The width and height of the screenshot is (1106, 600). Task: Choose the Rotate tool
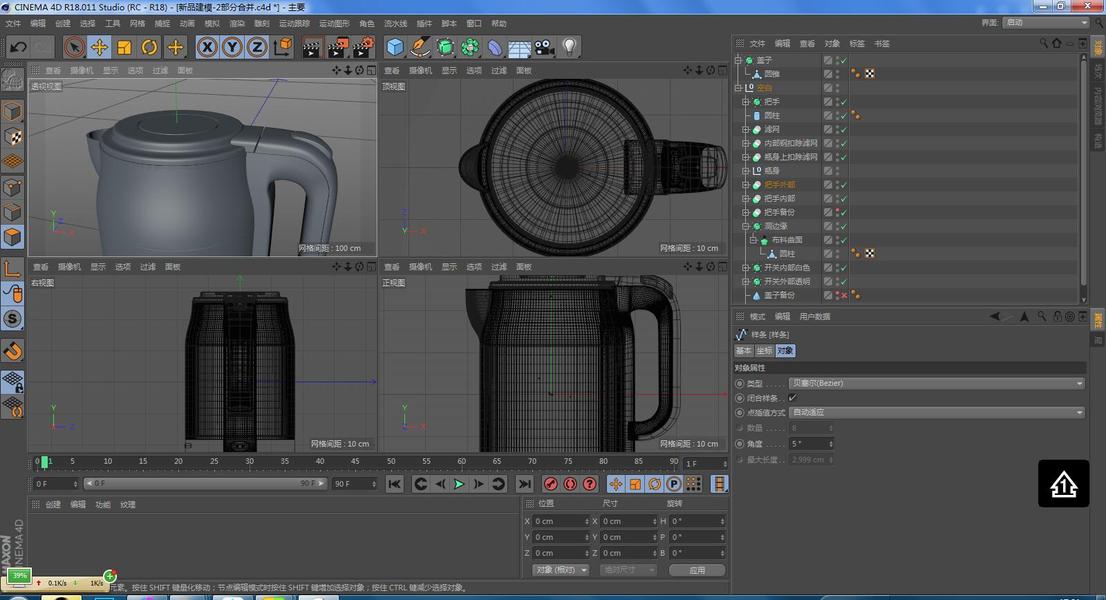click(x=150, y=47)
